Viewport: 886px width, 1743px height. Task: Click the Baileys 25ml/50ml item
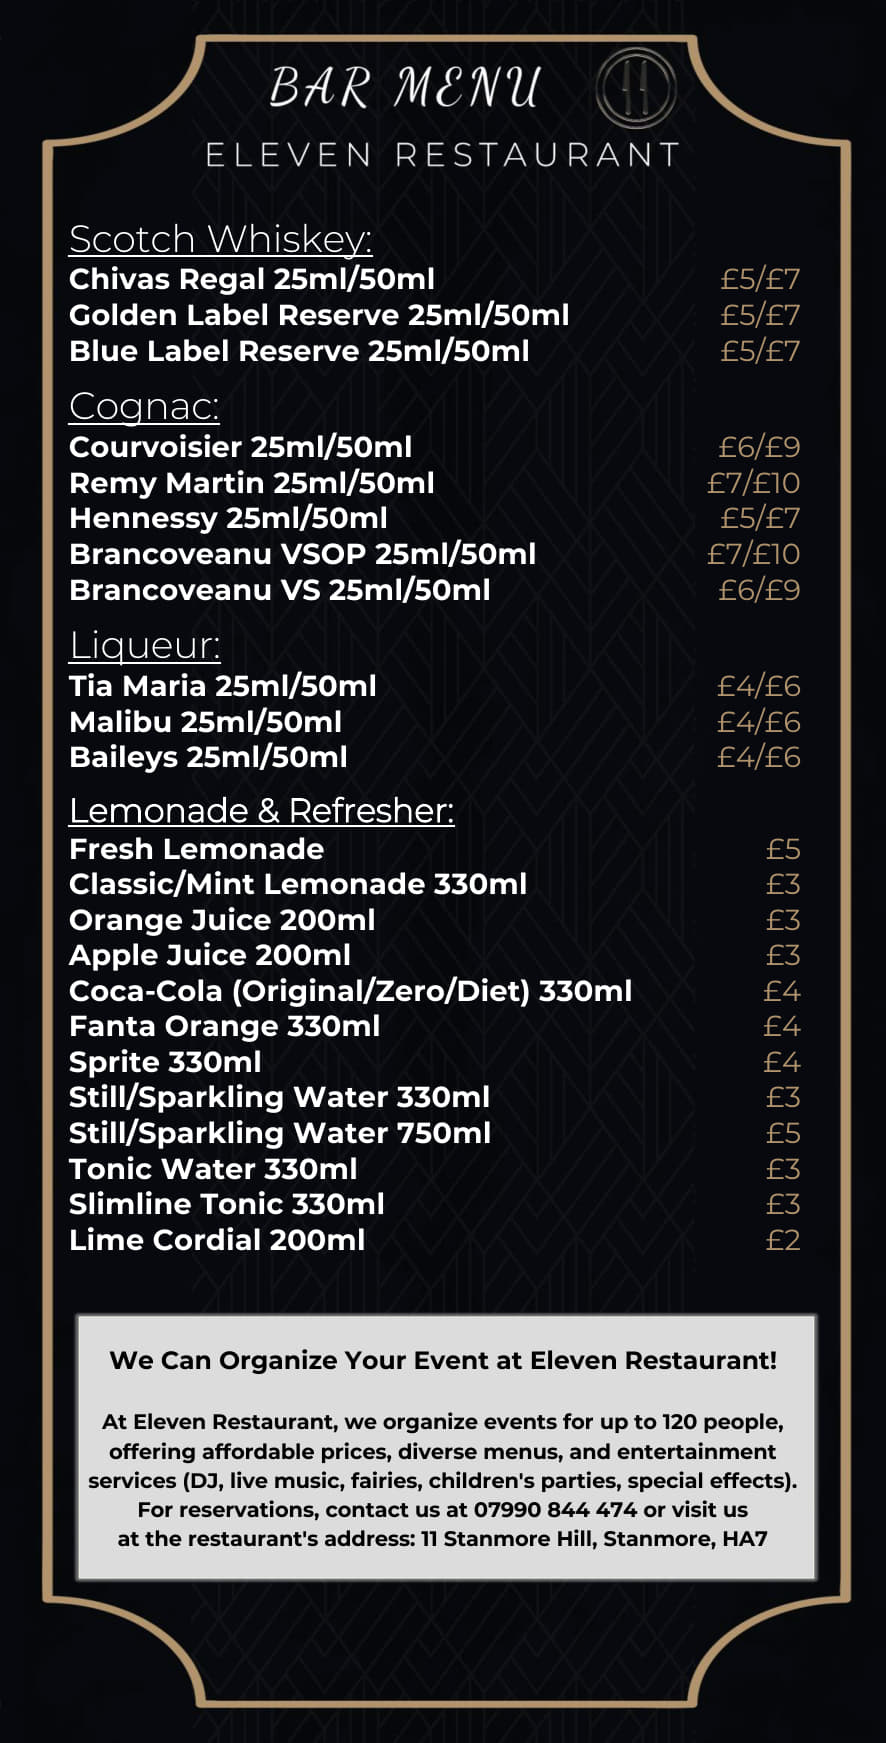(208, 757)
